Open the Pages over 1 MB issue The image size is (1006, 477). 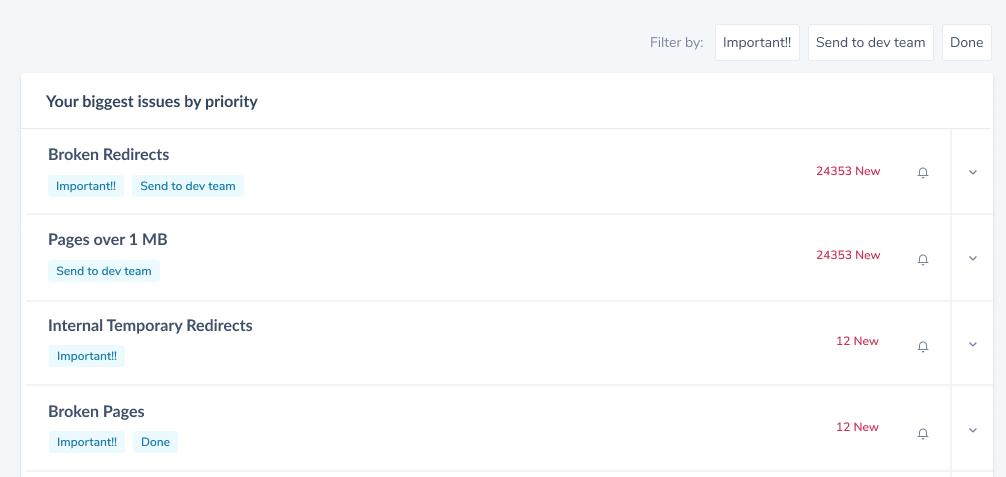108,239
